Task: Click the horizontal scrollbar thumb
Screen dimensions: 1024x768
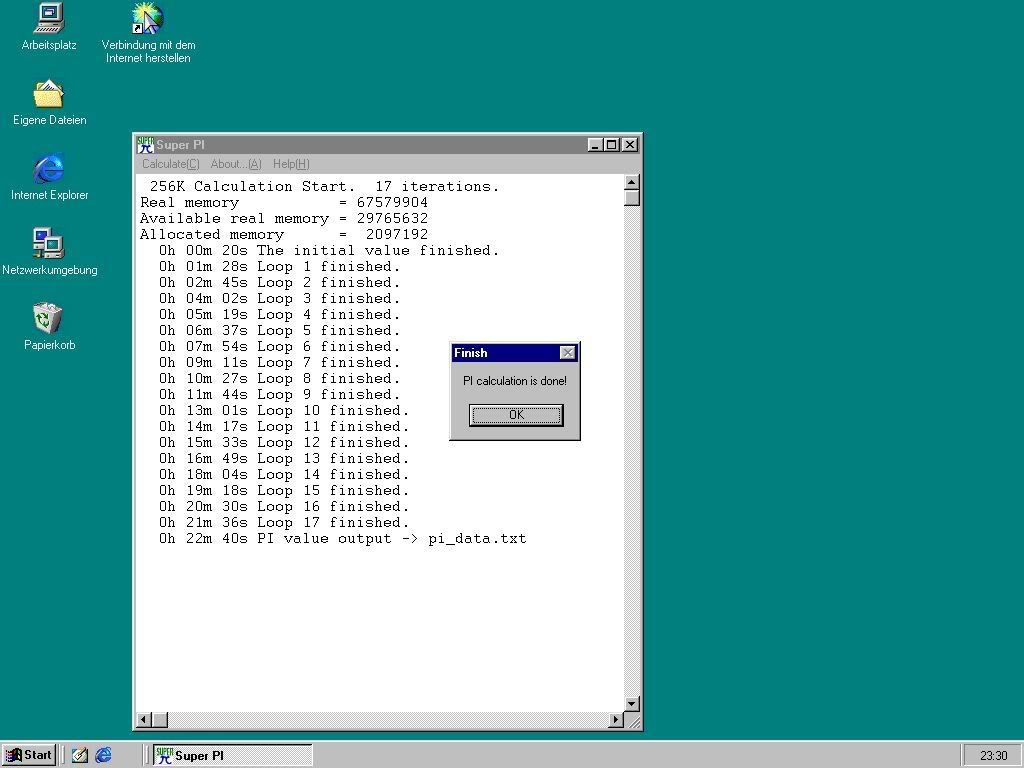Action: point(160,720)
